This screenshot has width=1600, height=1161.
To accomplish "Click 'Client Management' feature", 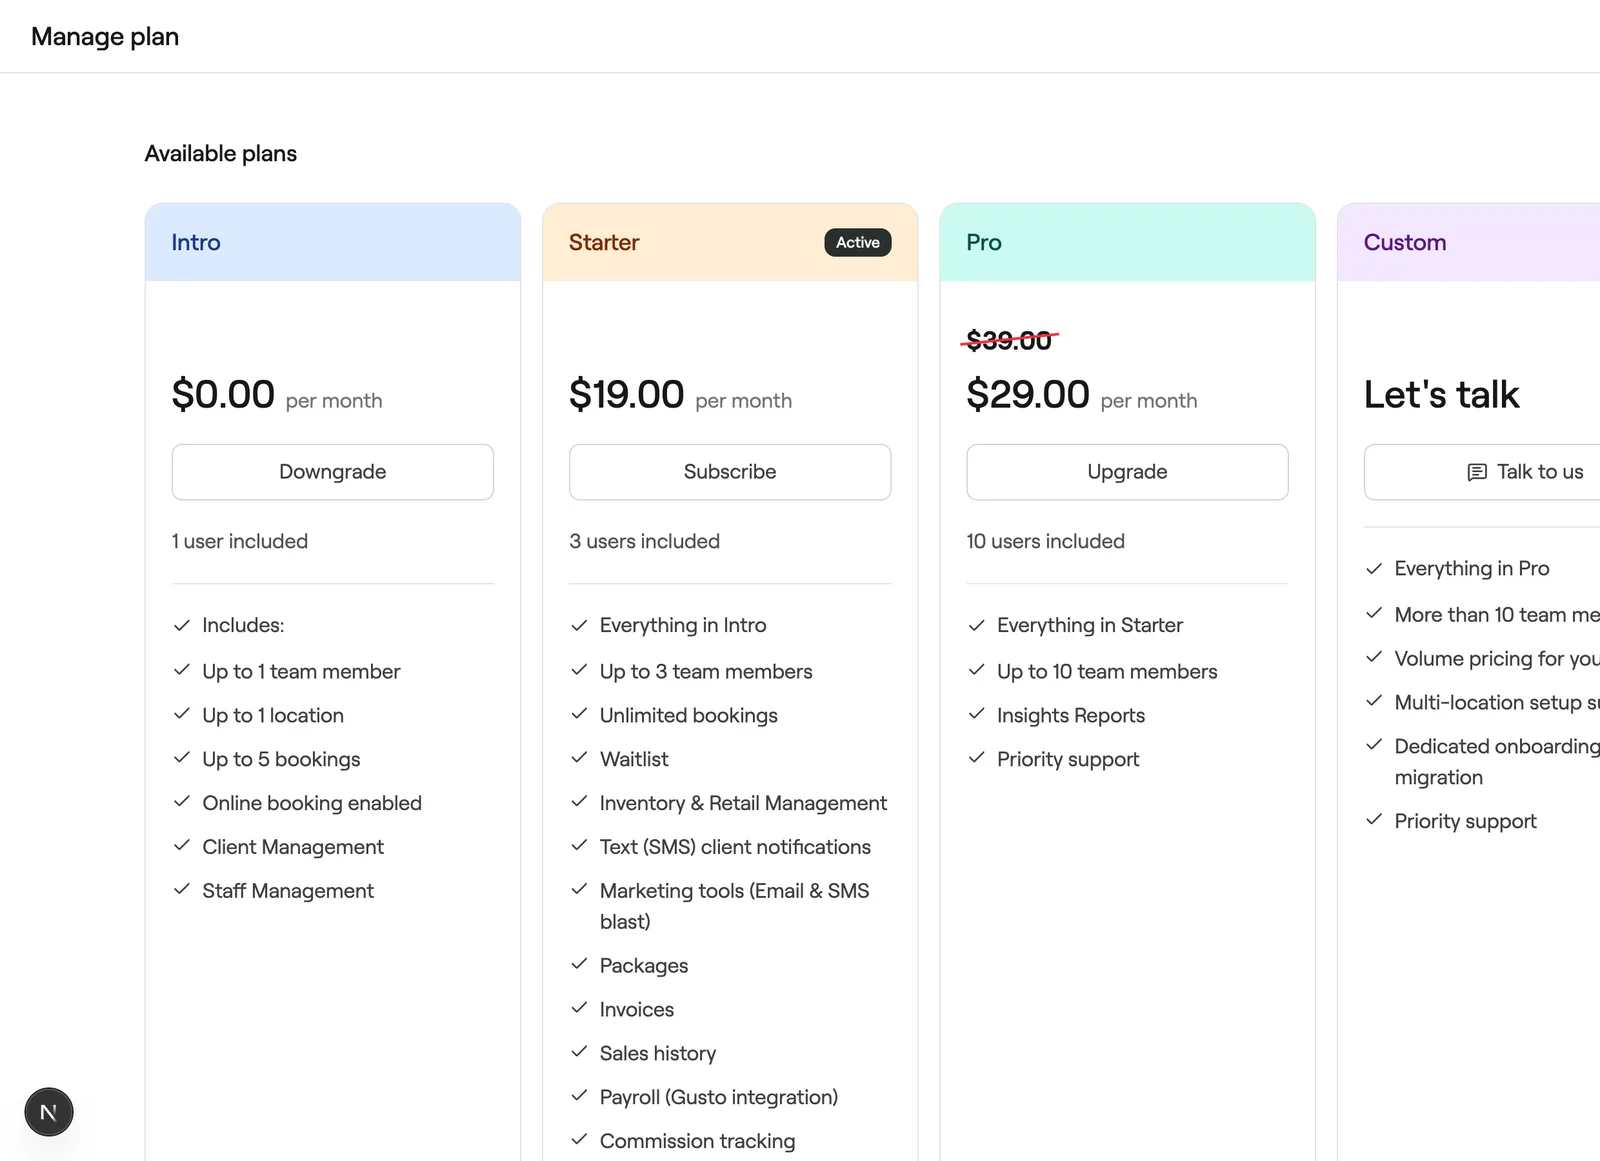I will [293, 847].
